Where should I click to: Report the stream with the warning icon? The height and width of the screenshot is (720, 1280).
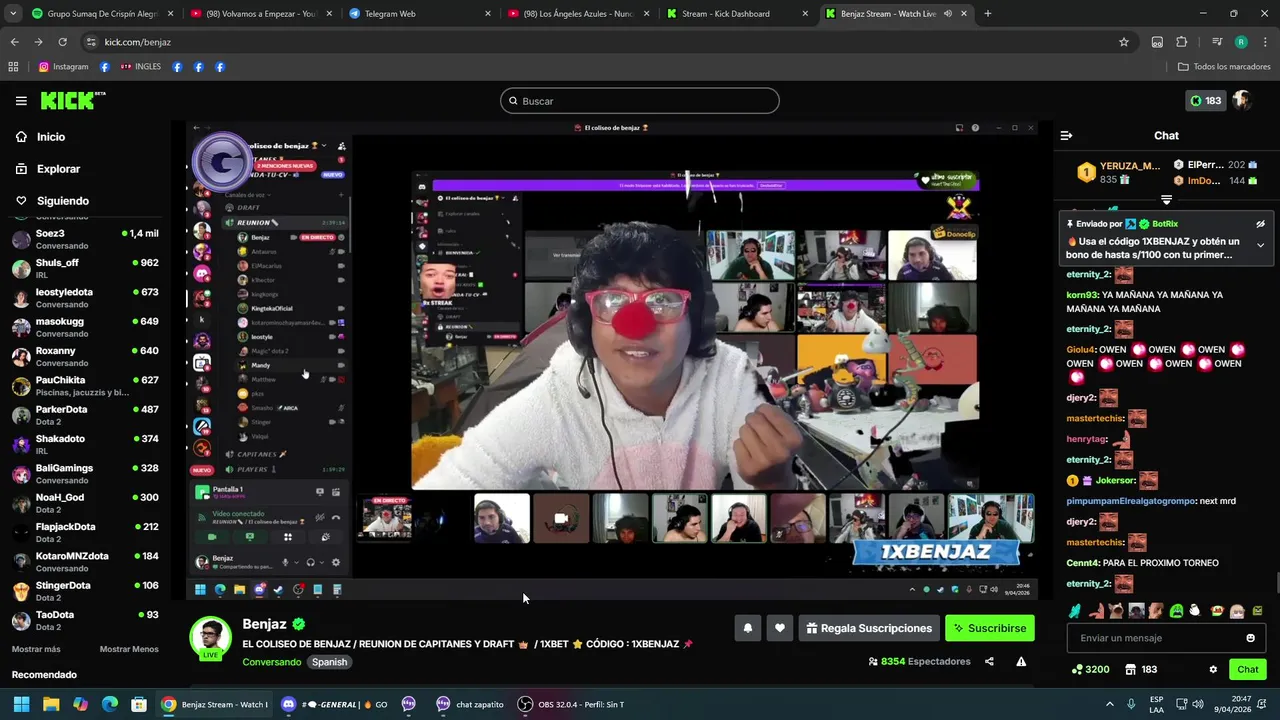[1021, 661]
